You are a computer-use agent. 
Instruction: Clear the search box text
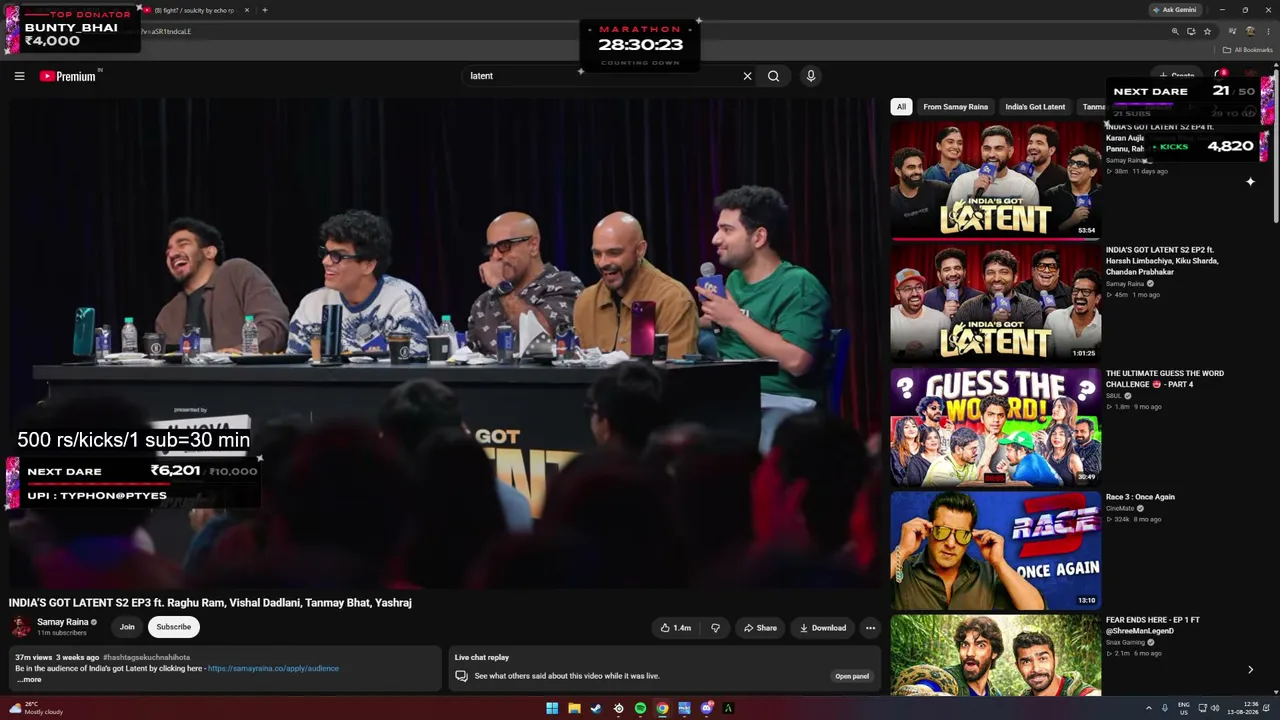(747, 76)
